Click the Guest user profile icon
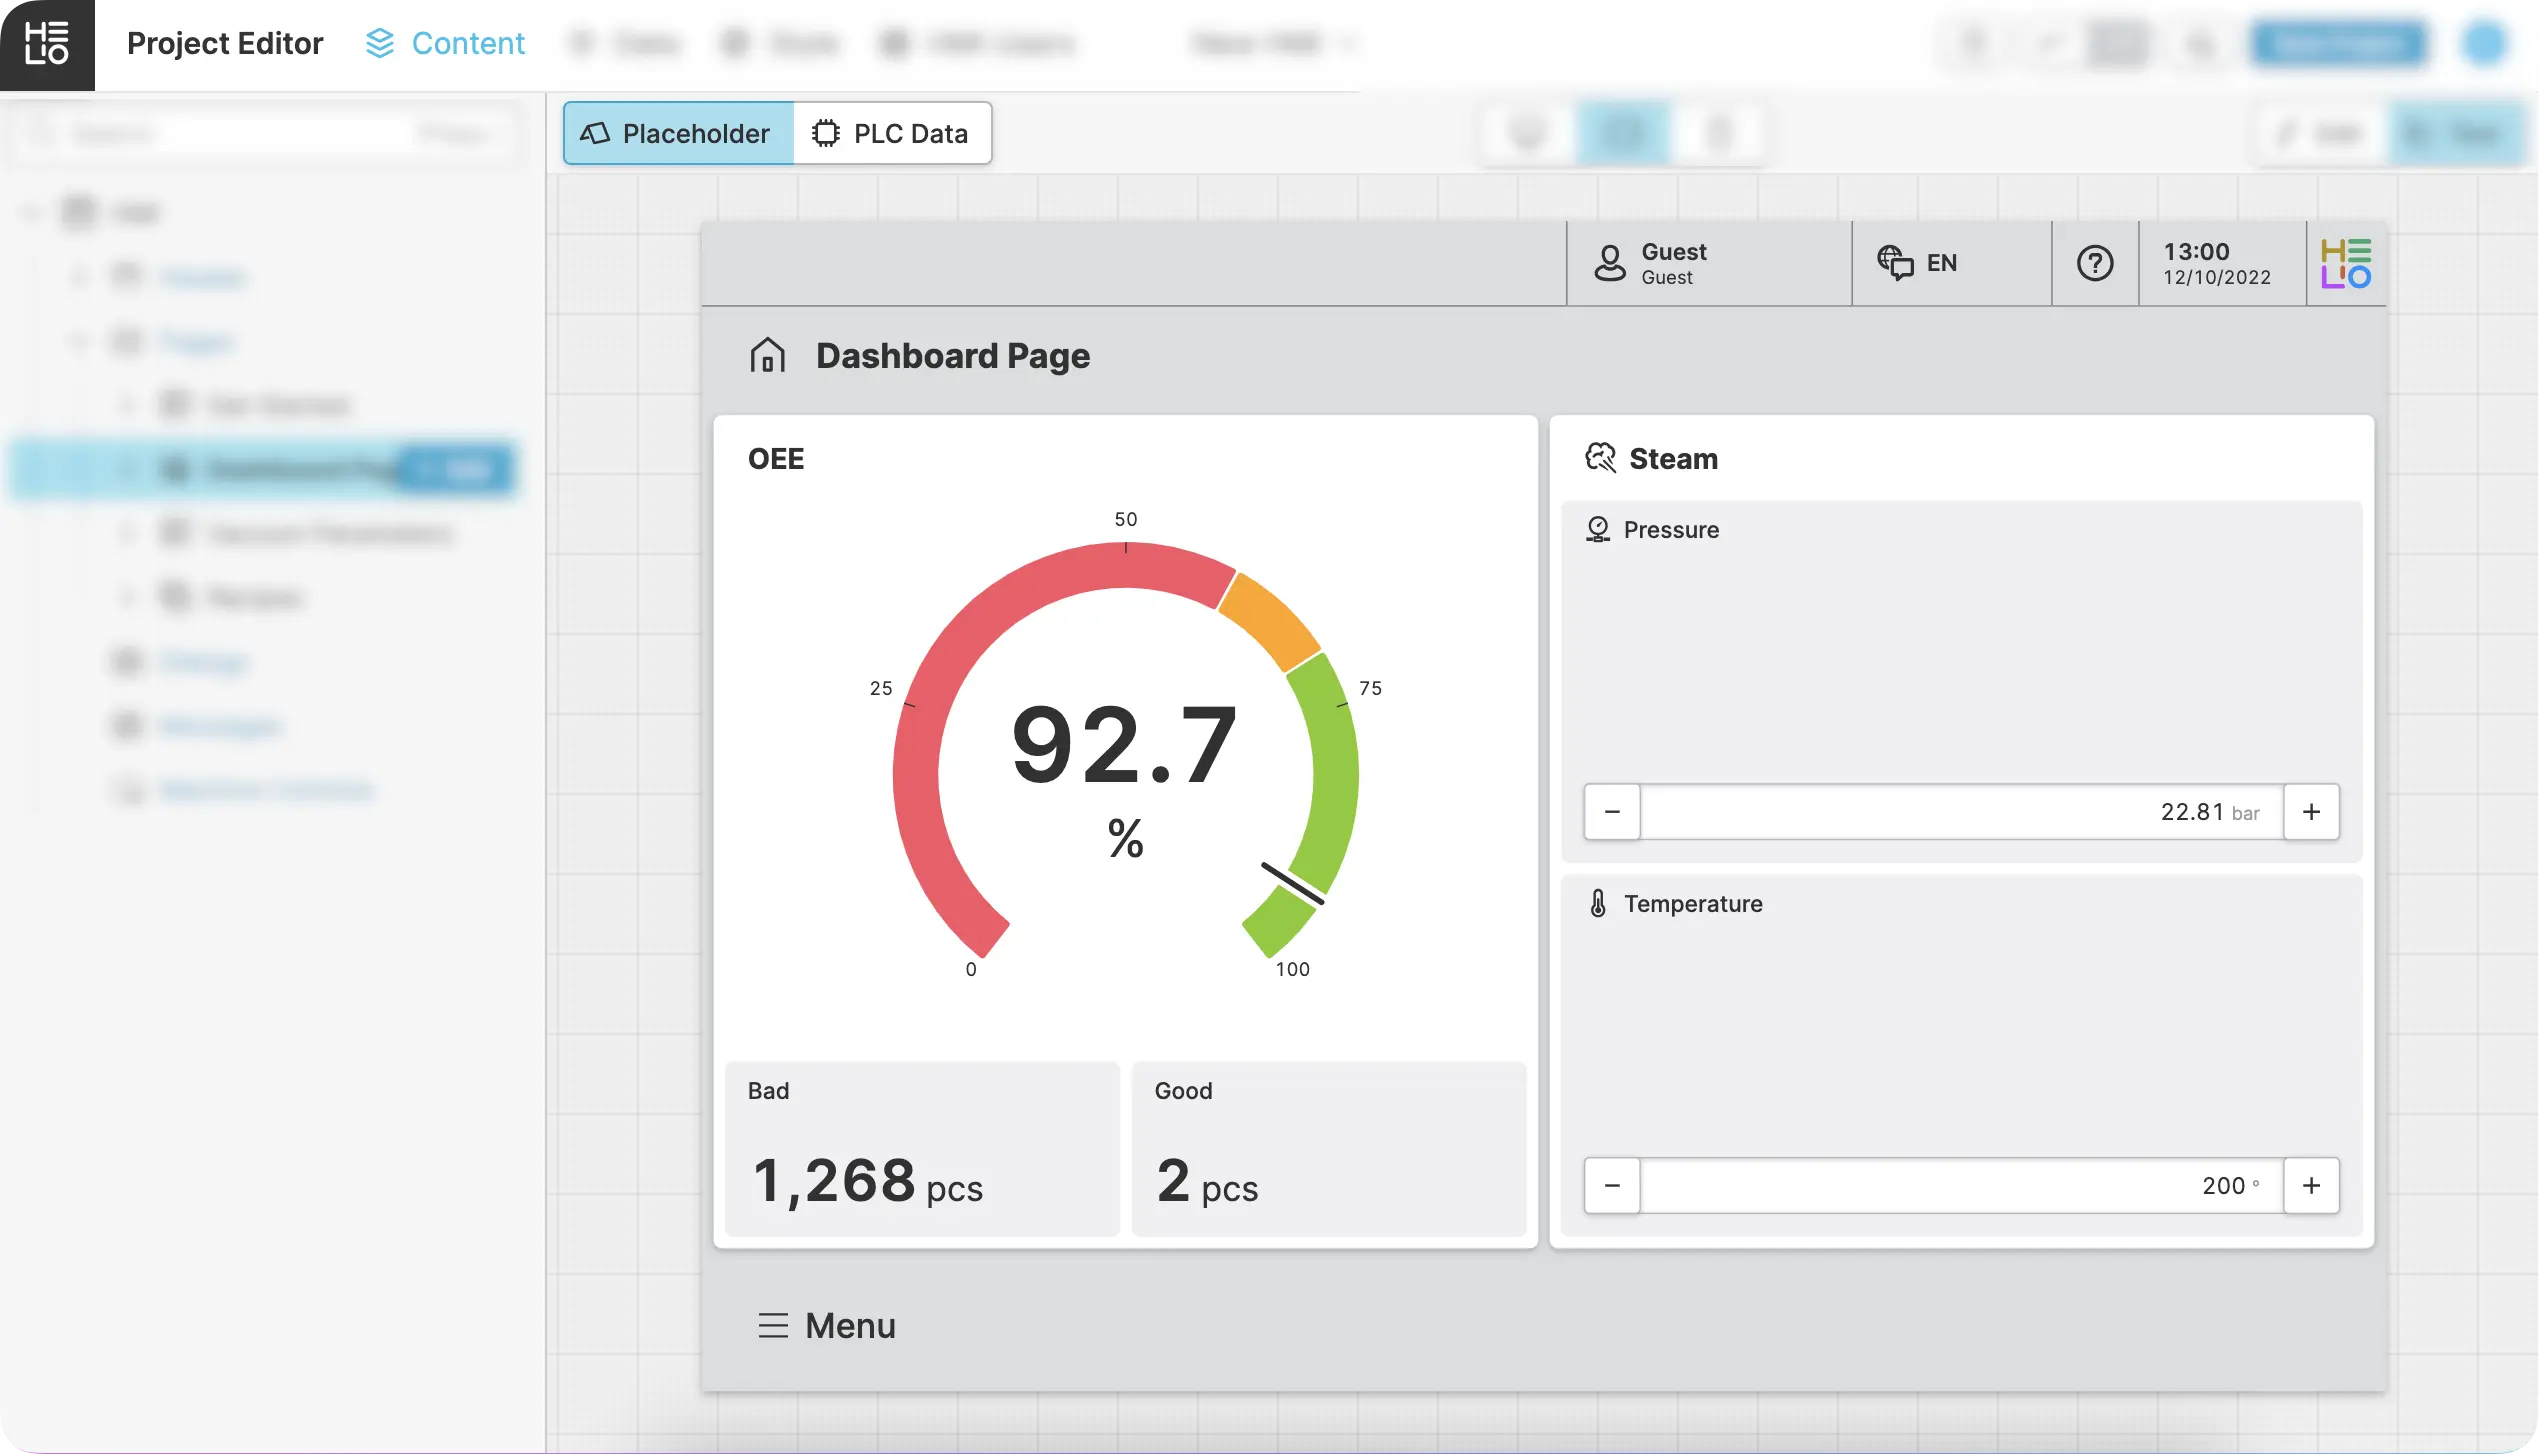The image size is (2539, 1454). click(x=1609, y=263)
